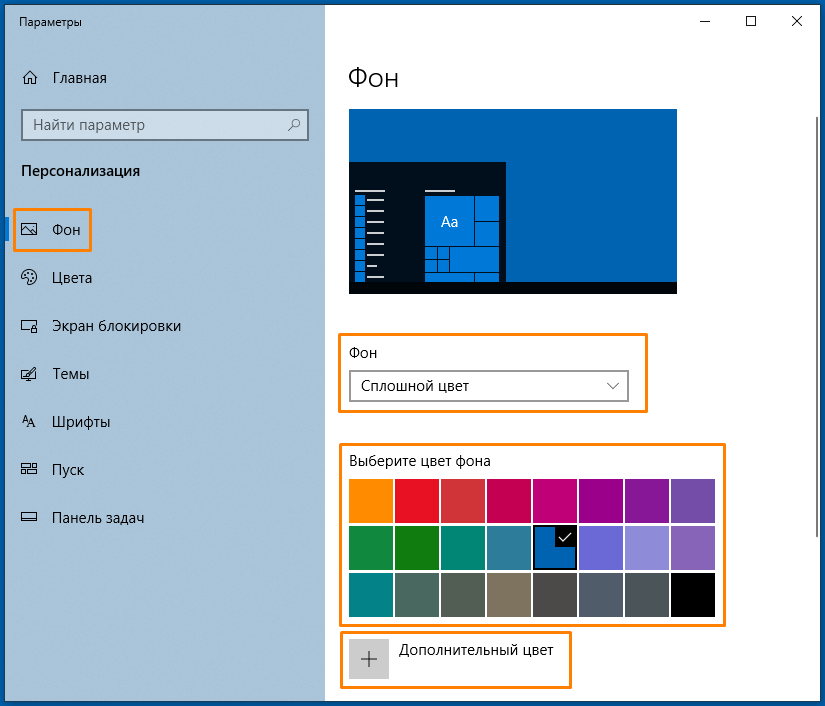Pick the teal first bottom-row swatch
The height and width of the screenshot is (706, 825).
tap(371, 594)
